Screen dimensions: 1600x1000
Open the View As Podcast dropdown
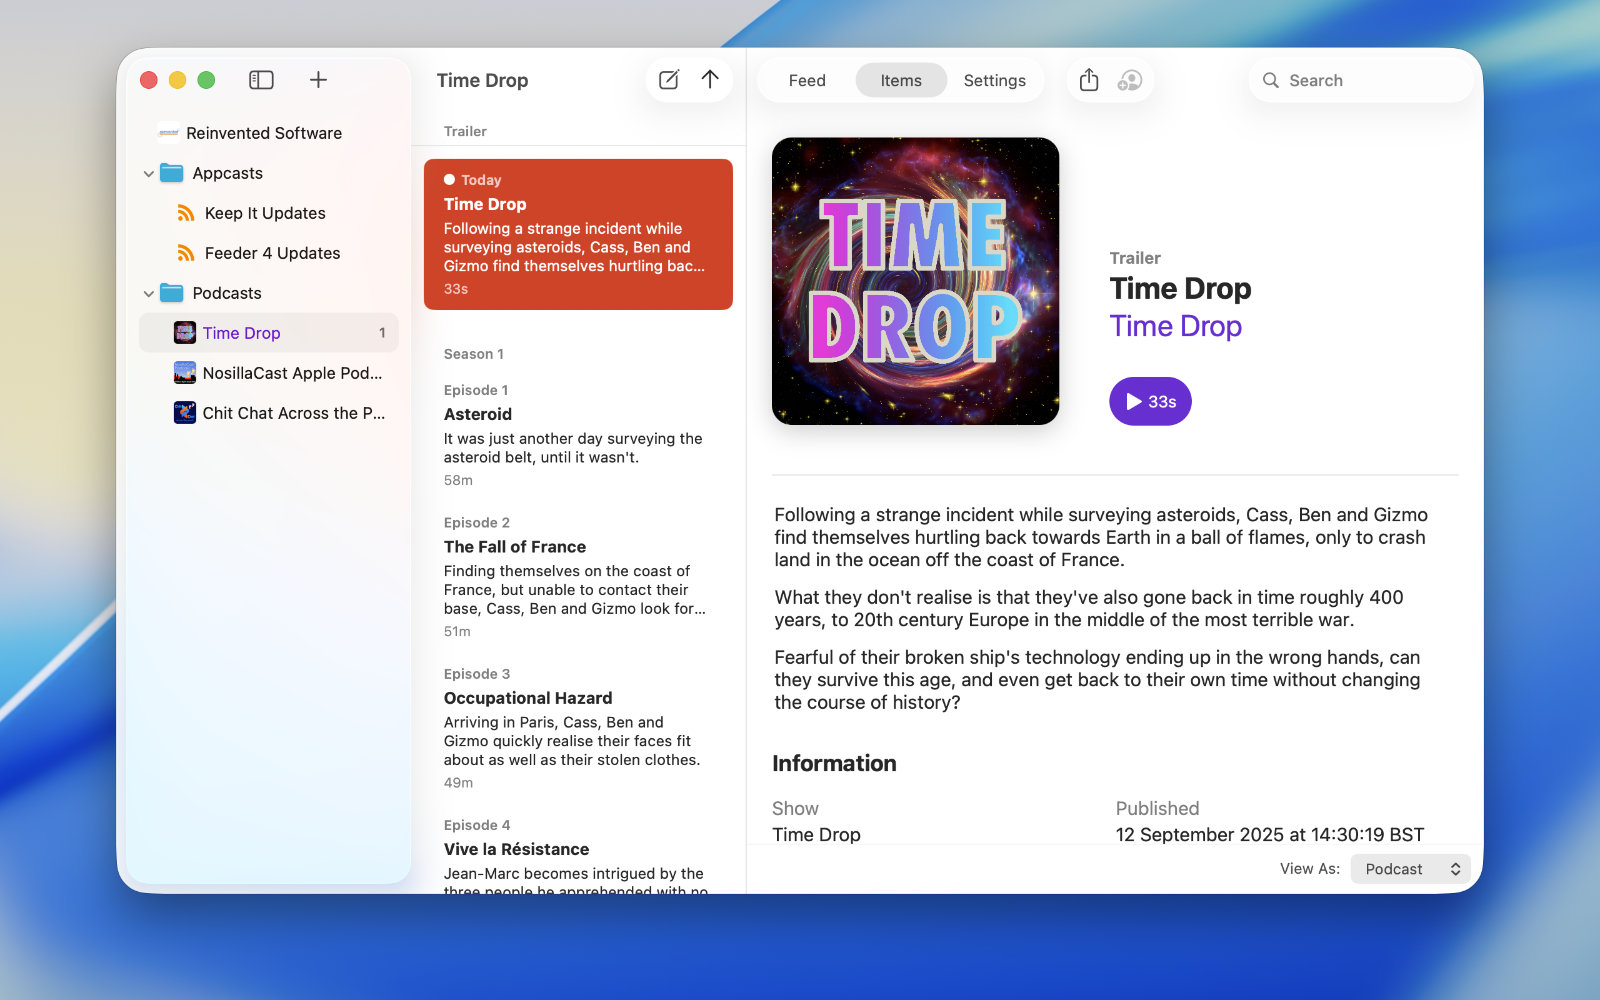pyautogui.click(x=1410, y=869)
